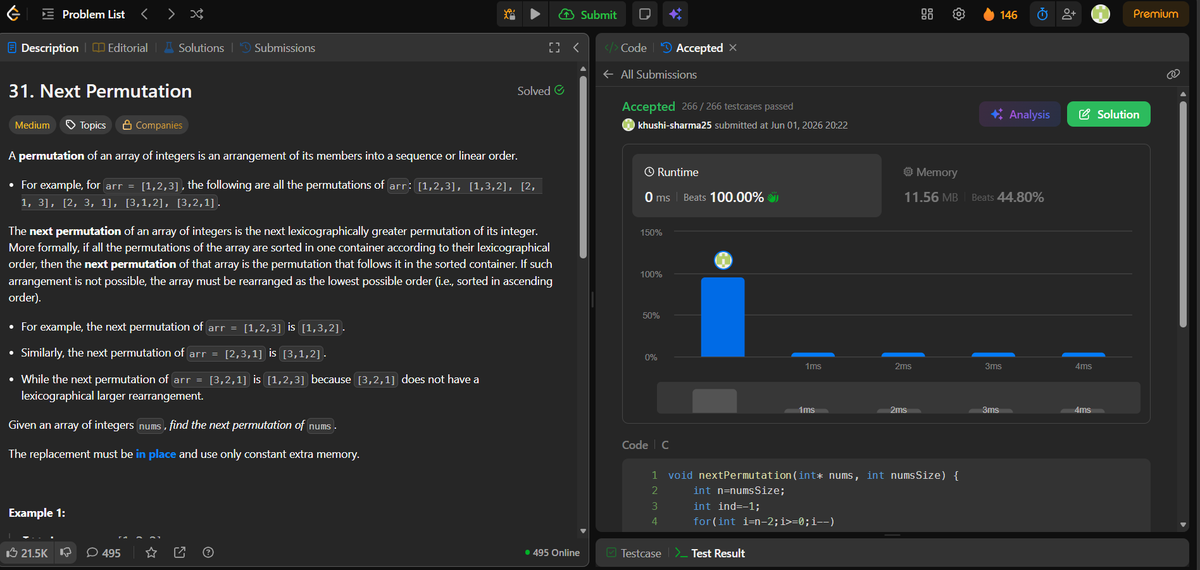Open the timer stopwatch icon
The image size is (1200, 570).
(1040, 14)
